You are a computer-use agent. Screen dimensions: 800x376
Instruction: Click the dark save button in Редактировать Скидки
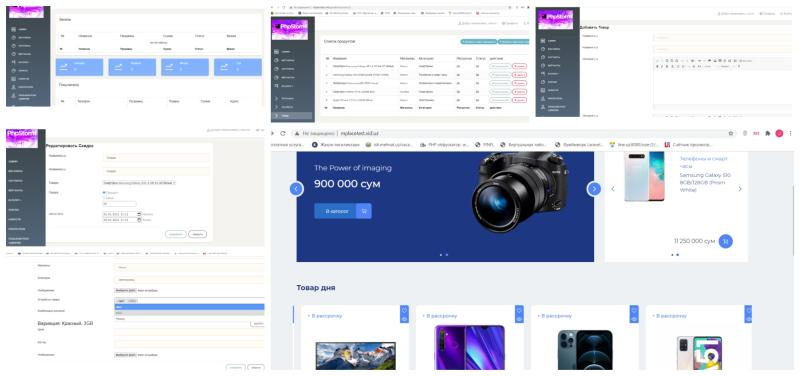coord(197,234)
